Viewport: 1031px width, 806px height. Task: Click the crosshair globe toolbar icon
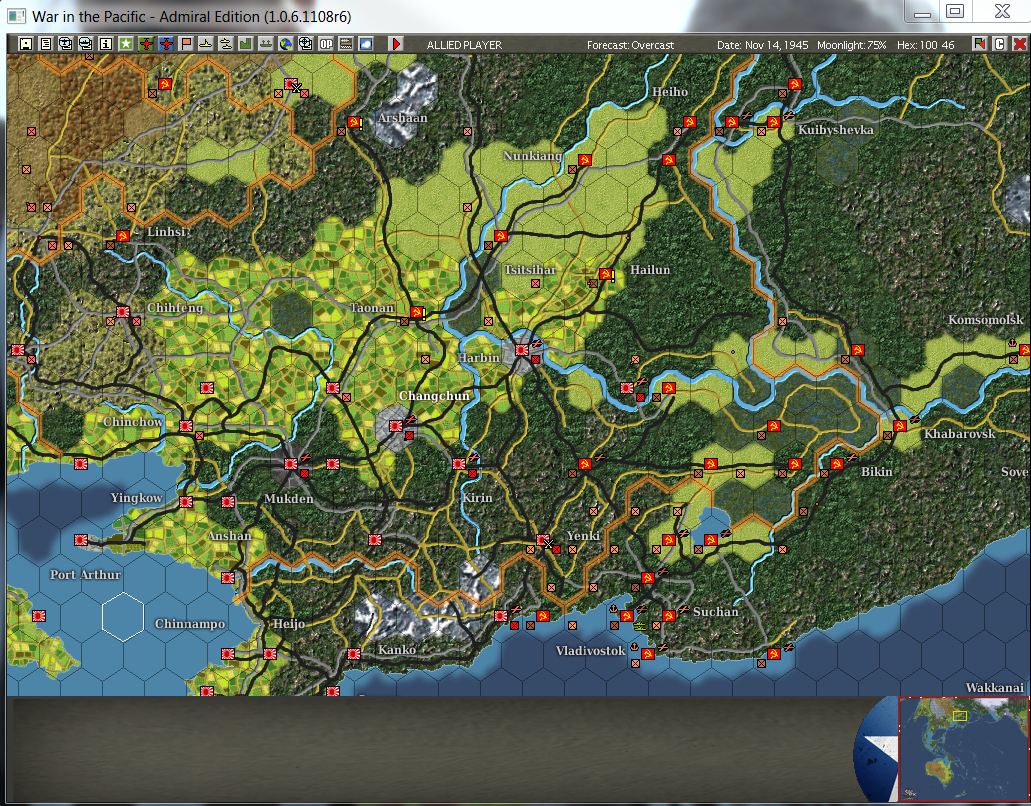click(306, 44)
